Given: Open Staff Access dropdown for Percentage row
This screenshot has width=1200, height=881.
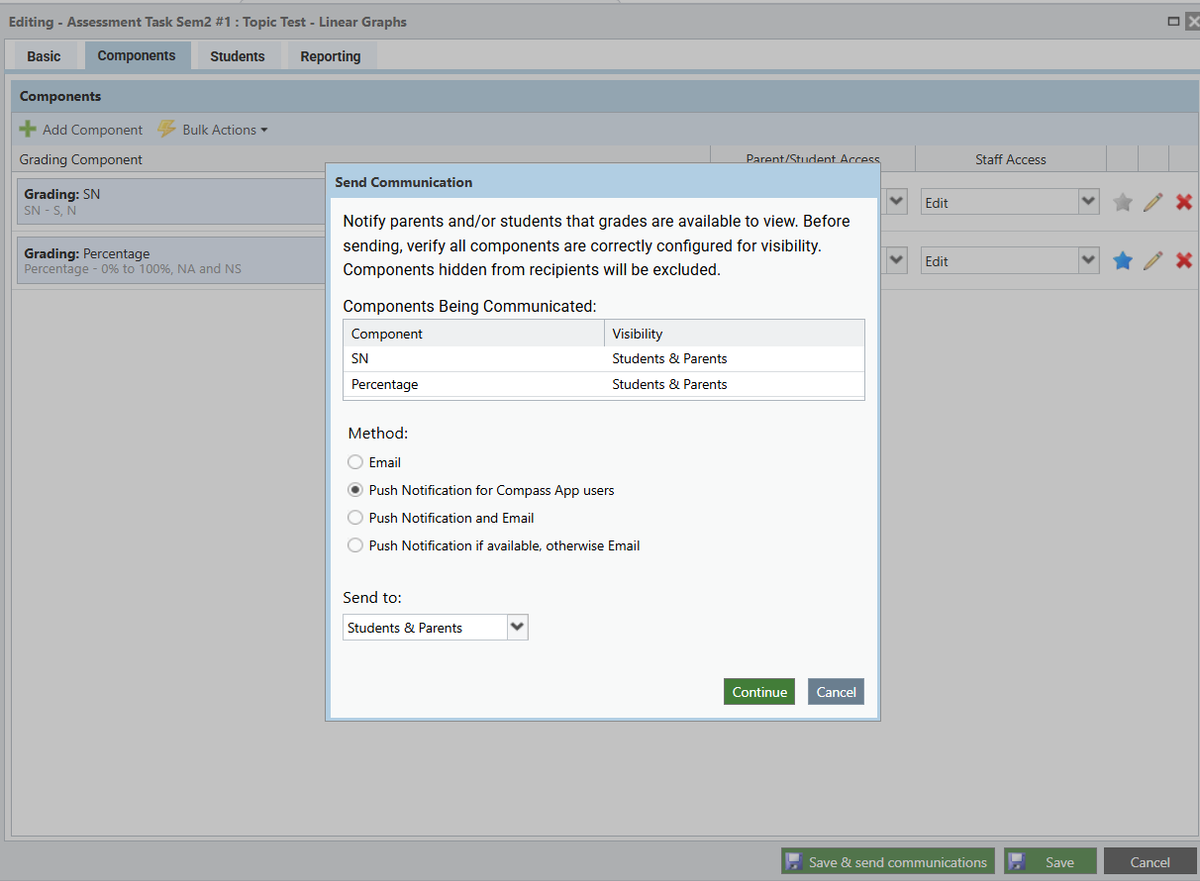Looking at the screenshot, I should coord(1088,261).
